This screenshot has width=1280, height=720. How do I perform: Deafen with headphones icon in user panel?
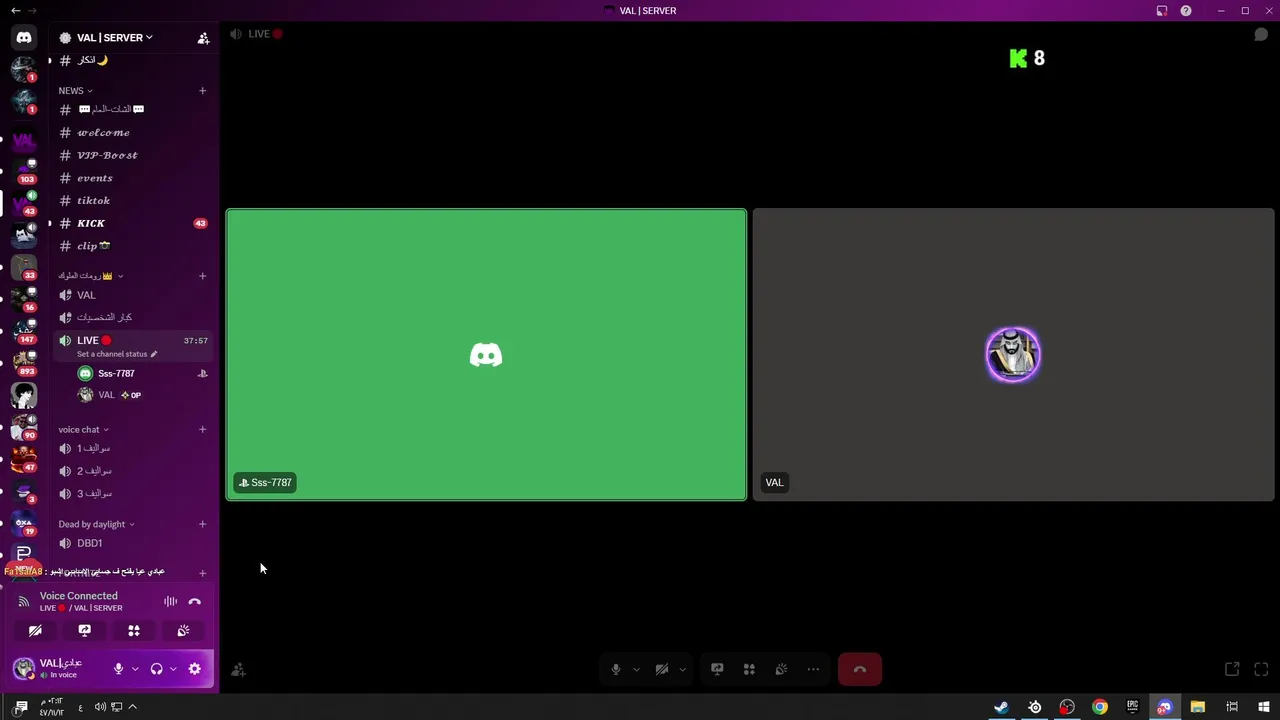(156, 669)
